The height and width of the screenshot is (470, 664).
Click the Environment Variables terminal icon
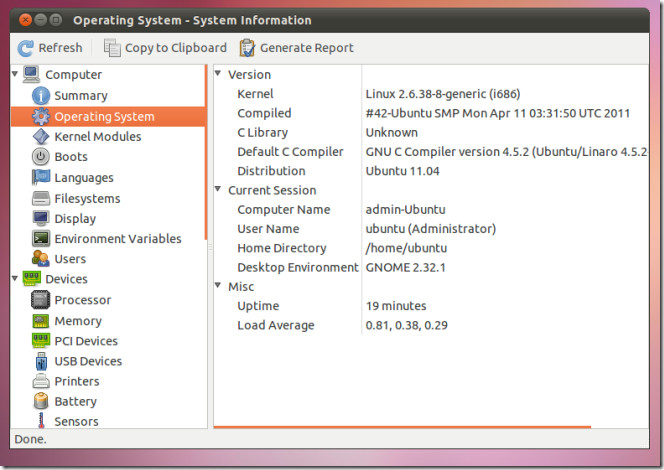pyautogui.click(x=41, y=239)
